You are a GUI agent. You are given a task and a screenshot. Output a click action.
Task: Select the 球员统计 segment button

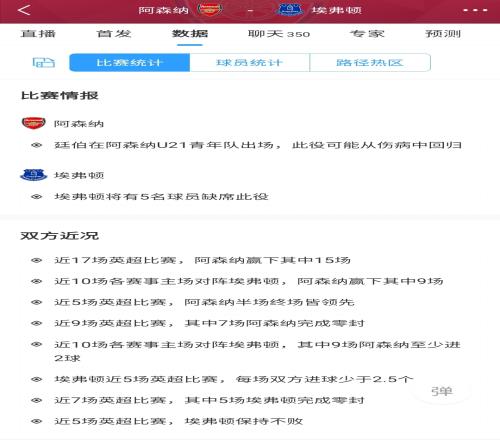250,62
